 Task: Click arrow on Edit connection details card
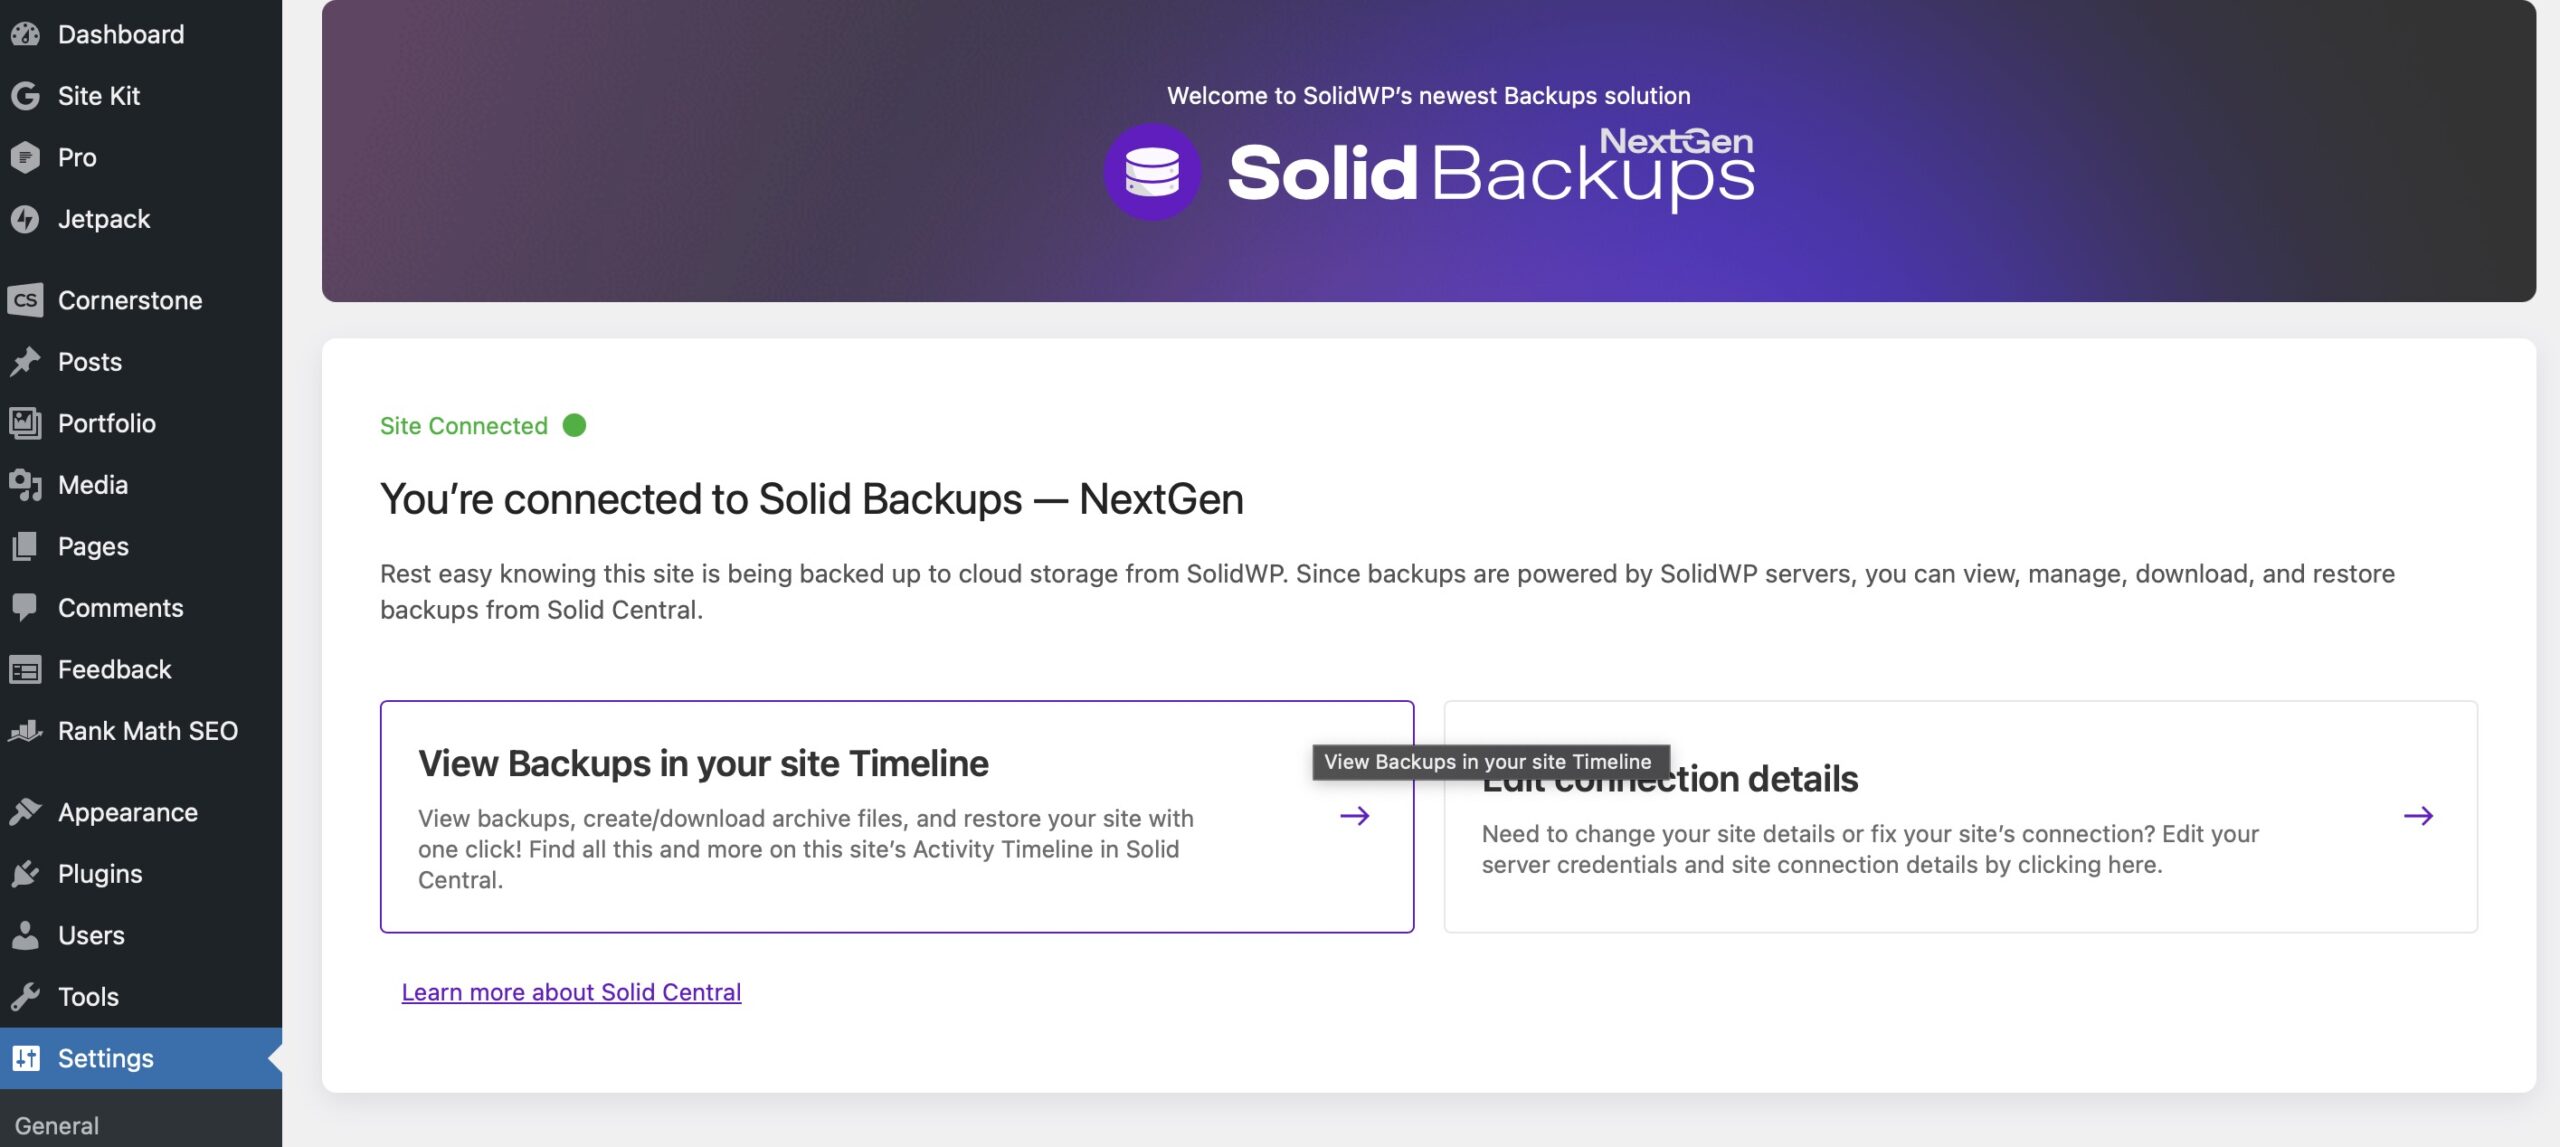pos(2418,816)
